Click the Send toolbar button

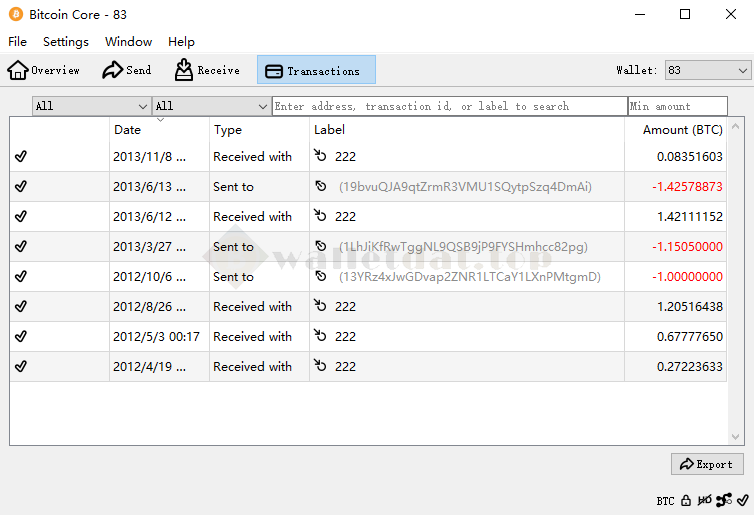coord(127,70)
